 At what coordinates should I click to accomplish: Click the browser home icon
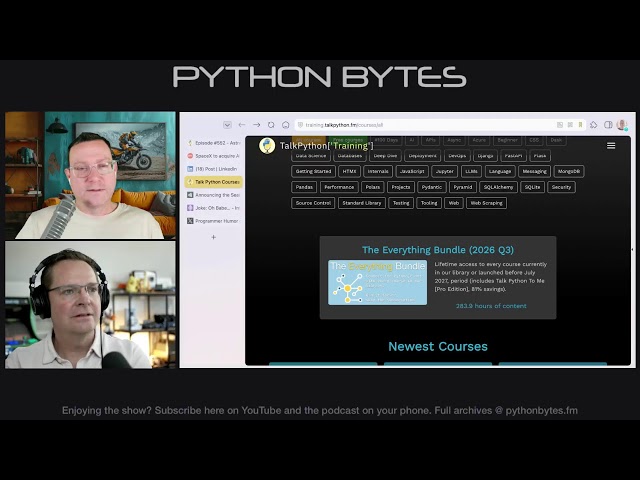(286, 125)
